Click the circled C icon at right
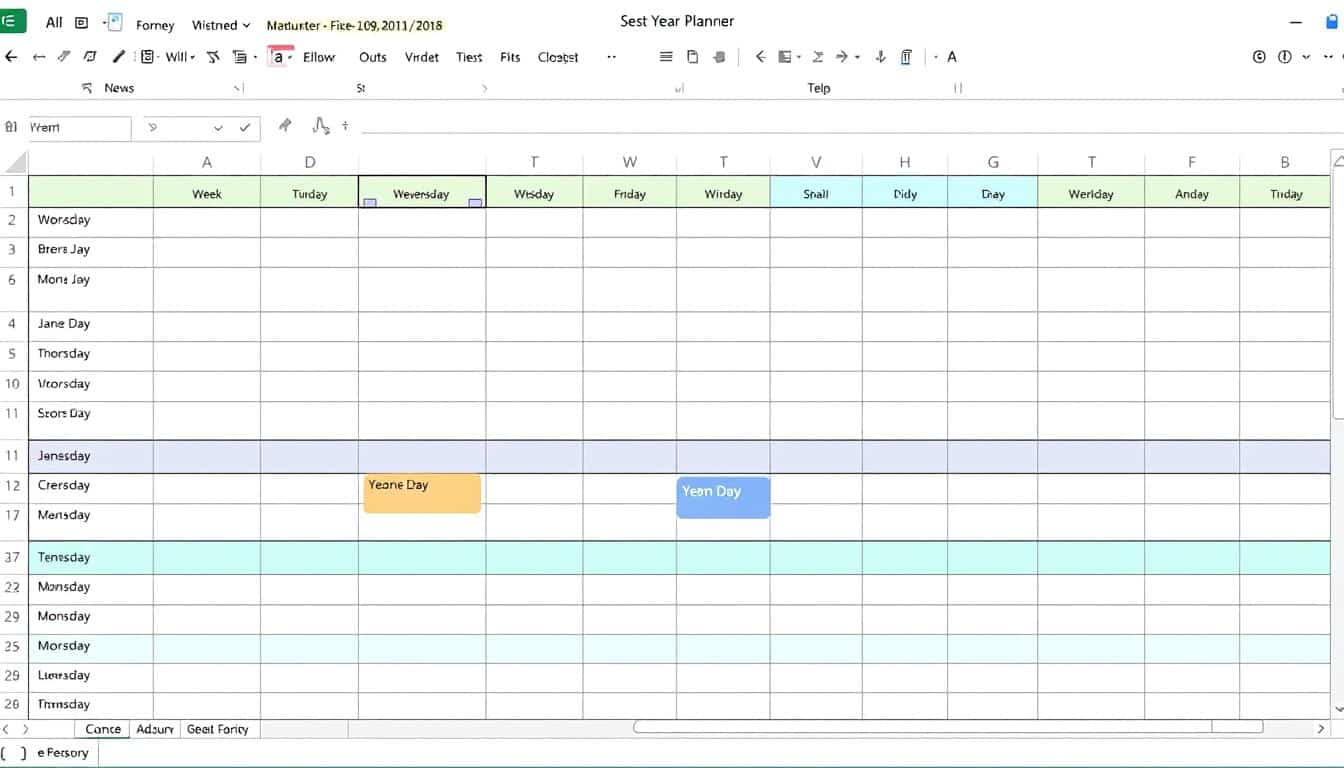This screenshot has width=1344, height=768. click(x=1259, y=57)
